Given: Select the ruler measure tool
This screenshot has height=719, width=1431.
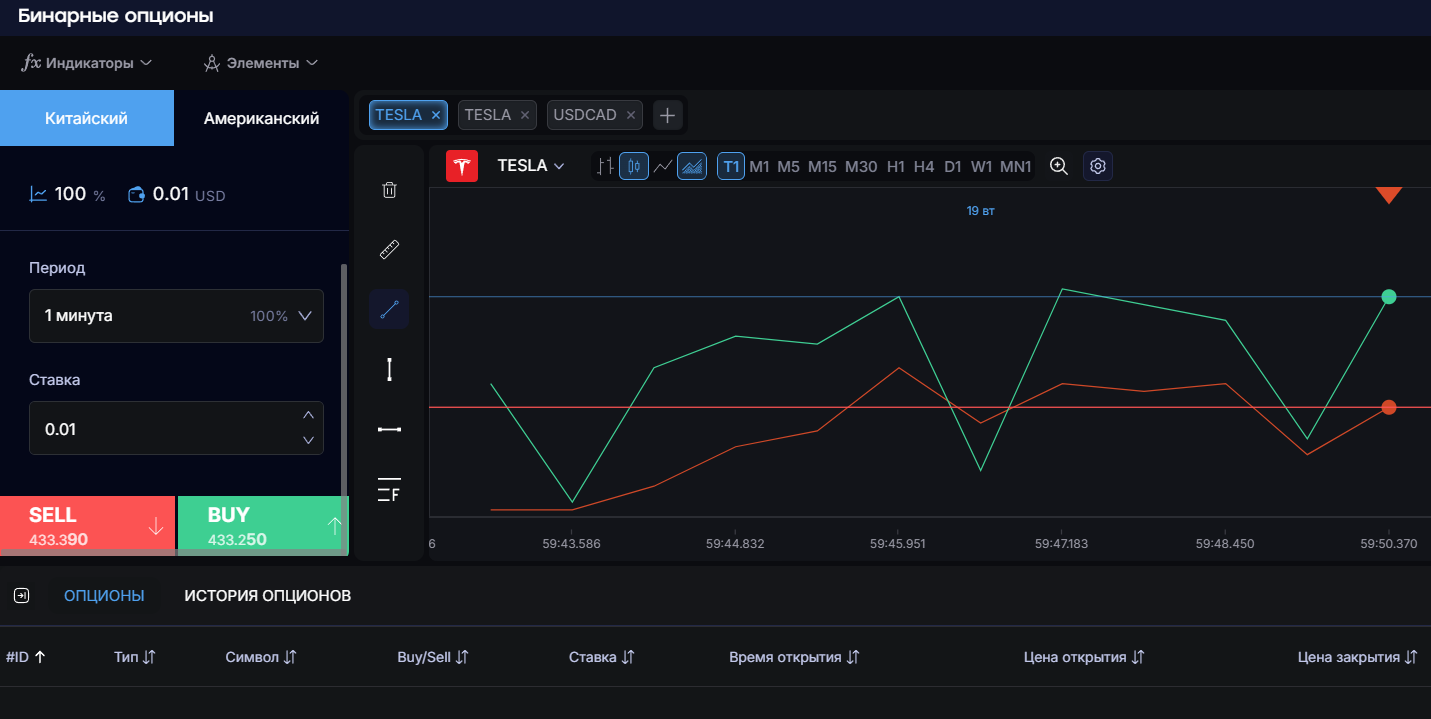Looking at the screenshot, I should point(390,249).
